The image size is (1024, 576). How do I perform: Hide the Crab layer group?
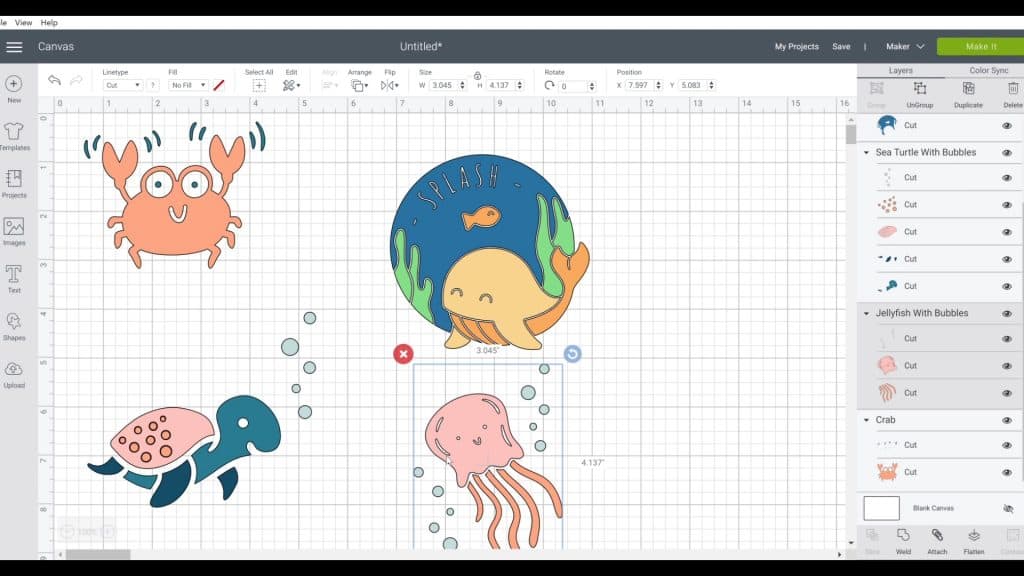[1006, 420]
